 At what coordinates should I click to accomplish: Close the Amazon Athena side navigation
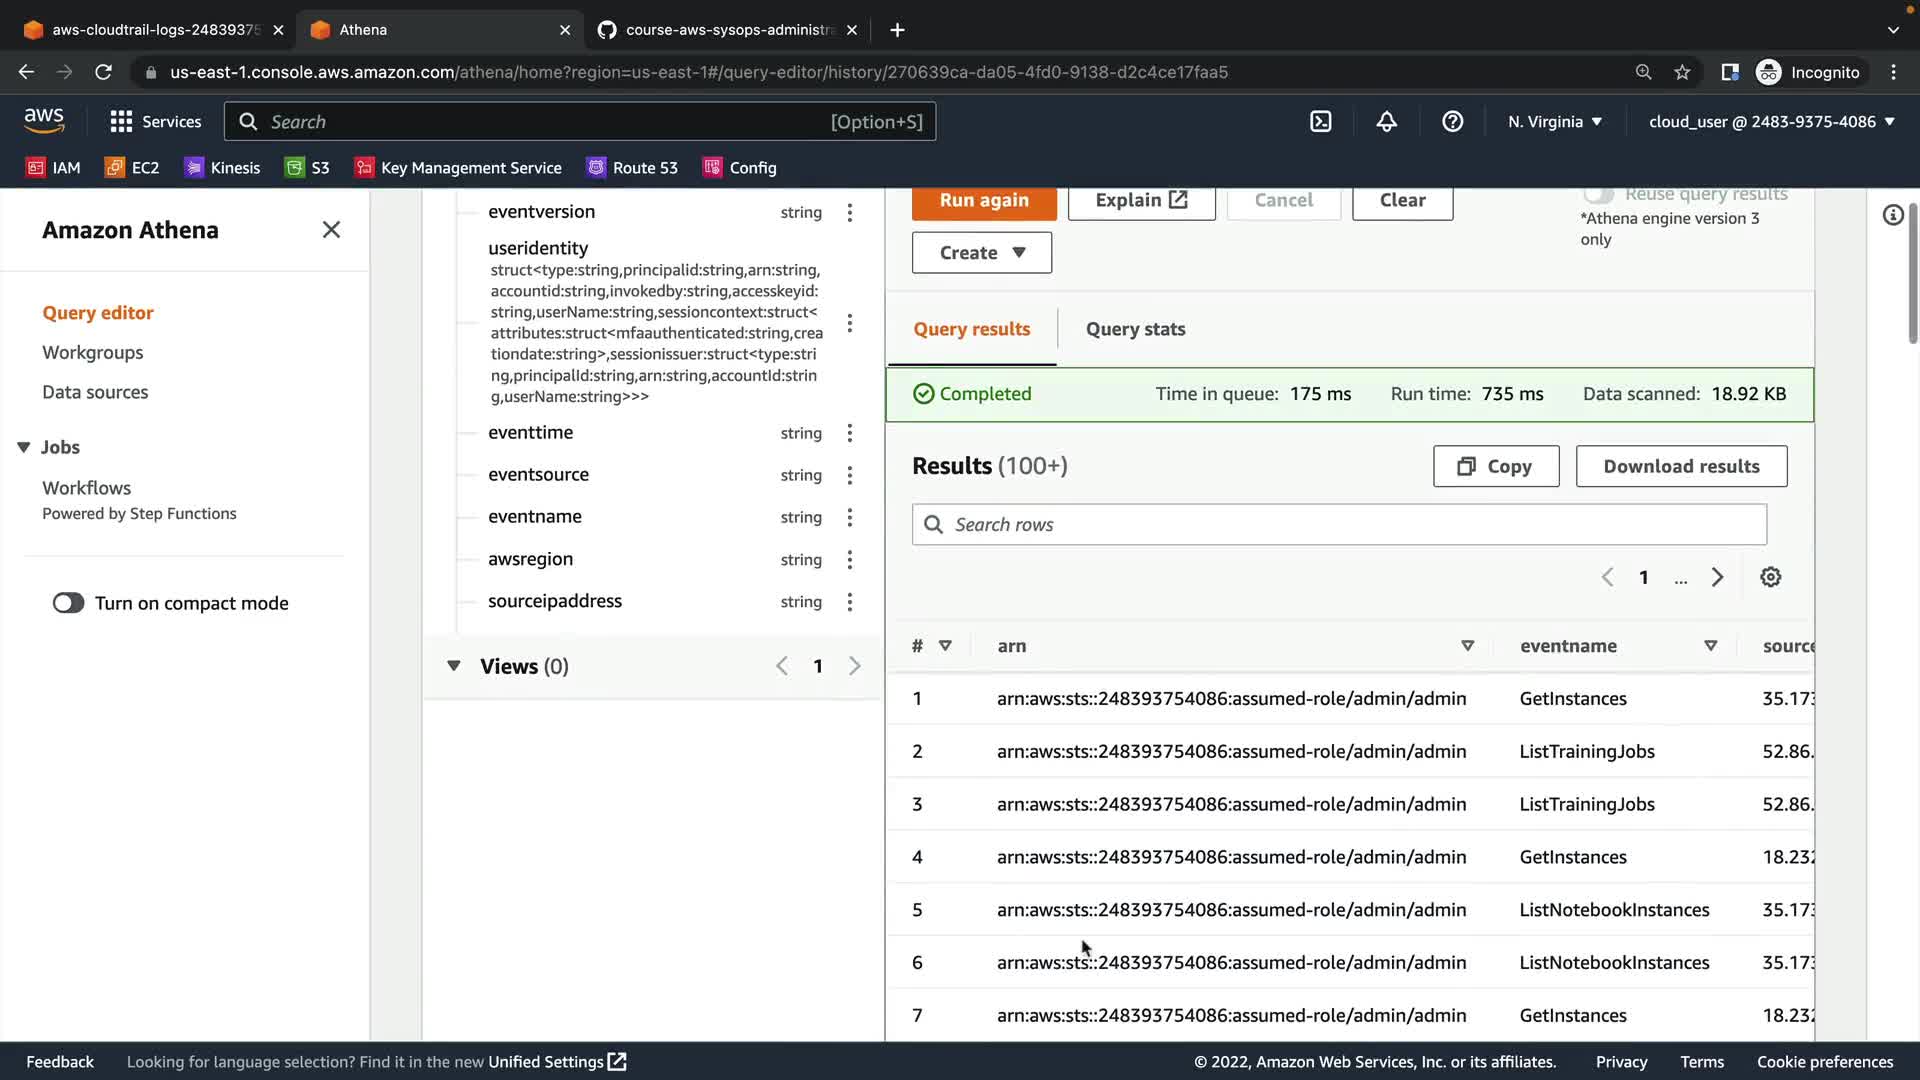(x=331, y=230)
